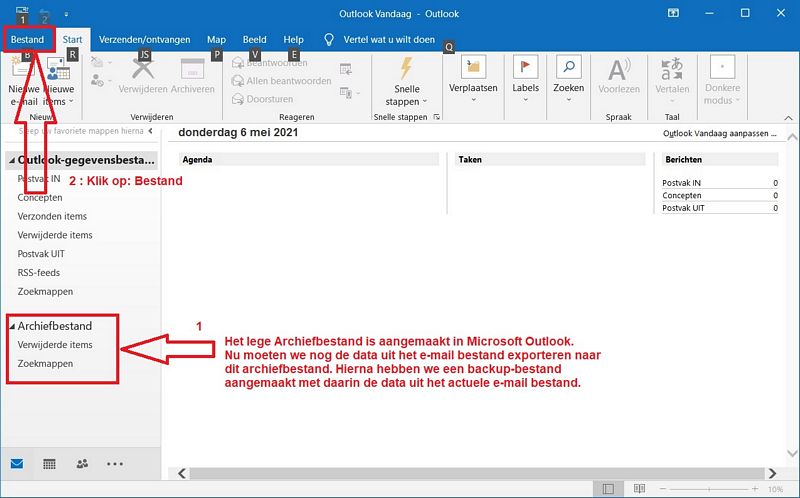The height and width of the screenshot is (498, 800).
Task: Click the lightbulb Tell Me icon
Action: point(329,40)
